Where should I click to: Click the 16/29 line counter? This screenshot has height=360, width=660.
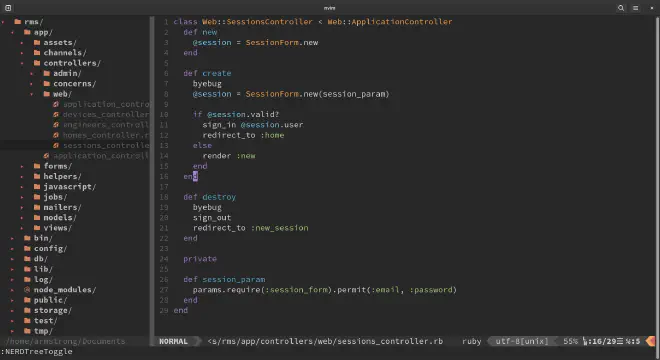click(604, 341)
